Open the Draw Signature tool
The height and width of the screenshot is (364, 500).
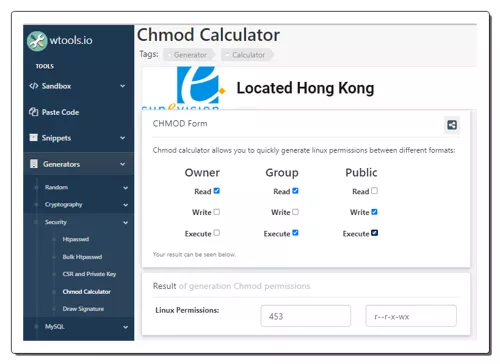83,309
